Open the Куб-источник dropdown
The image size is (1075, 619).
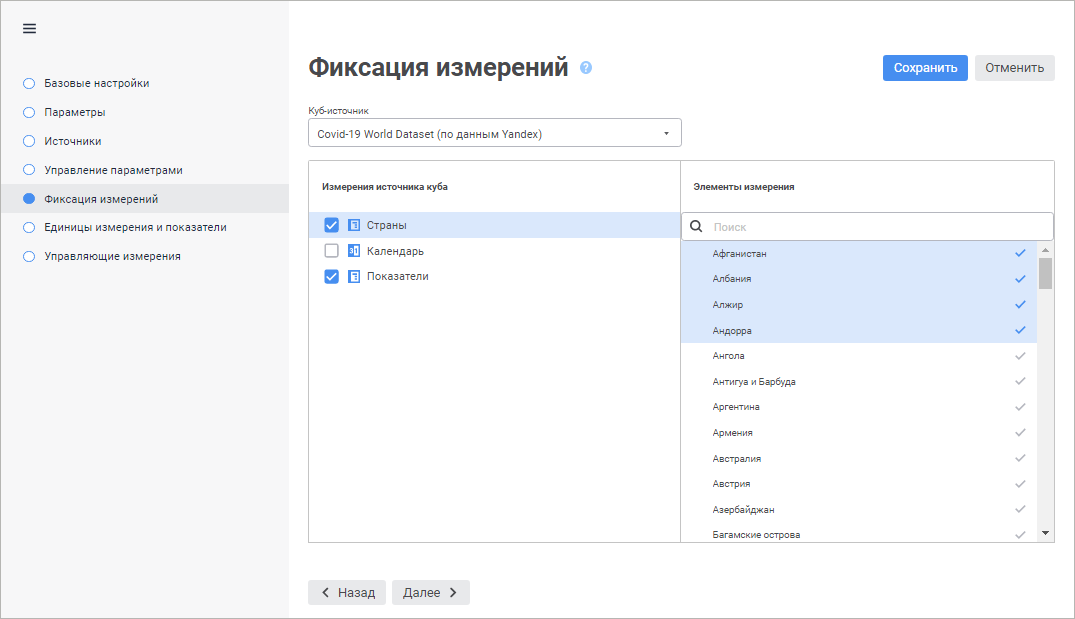(x=494, y=133)
